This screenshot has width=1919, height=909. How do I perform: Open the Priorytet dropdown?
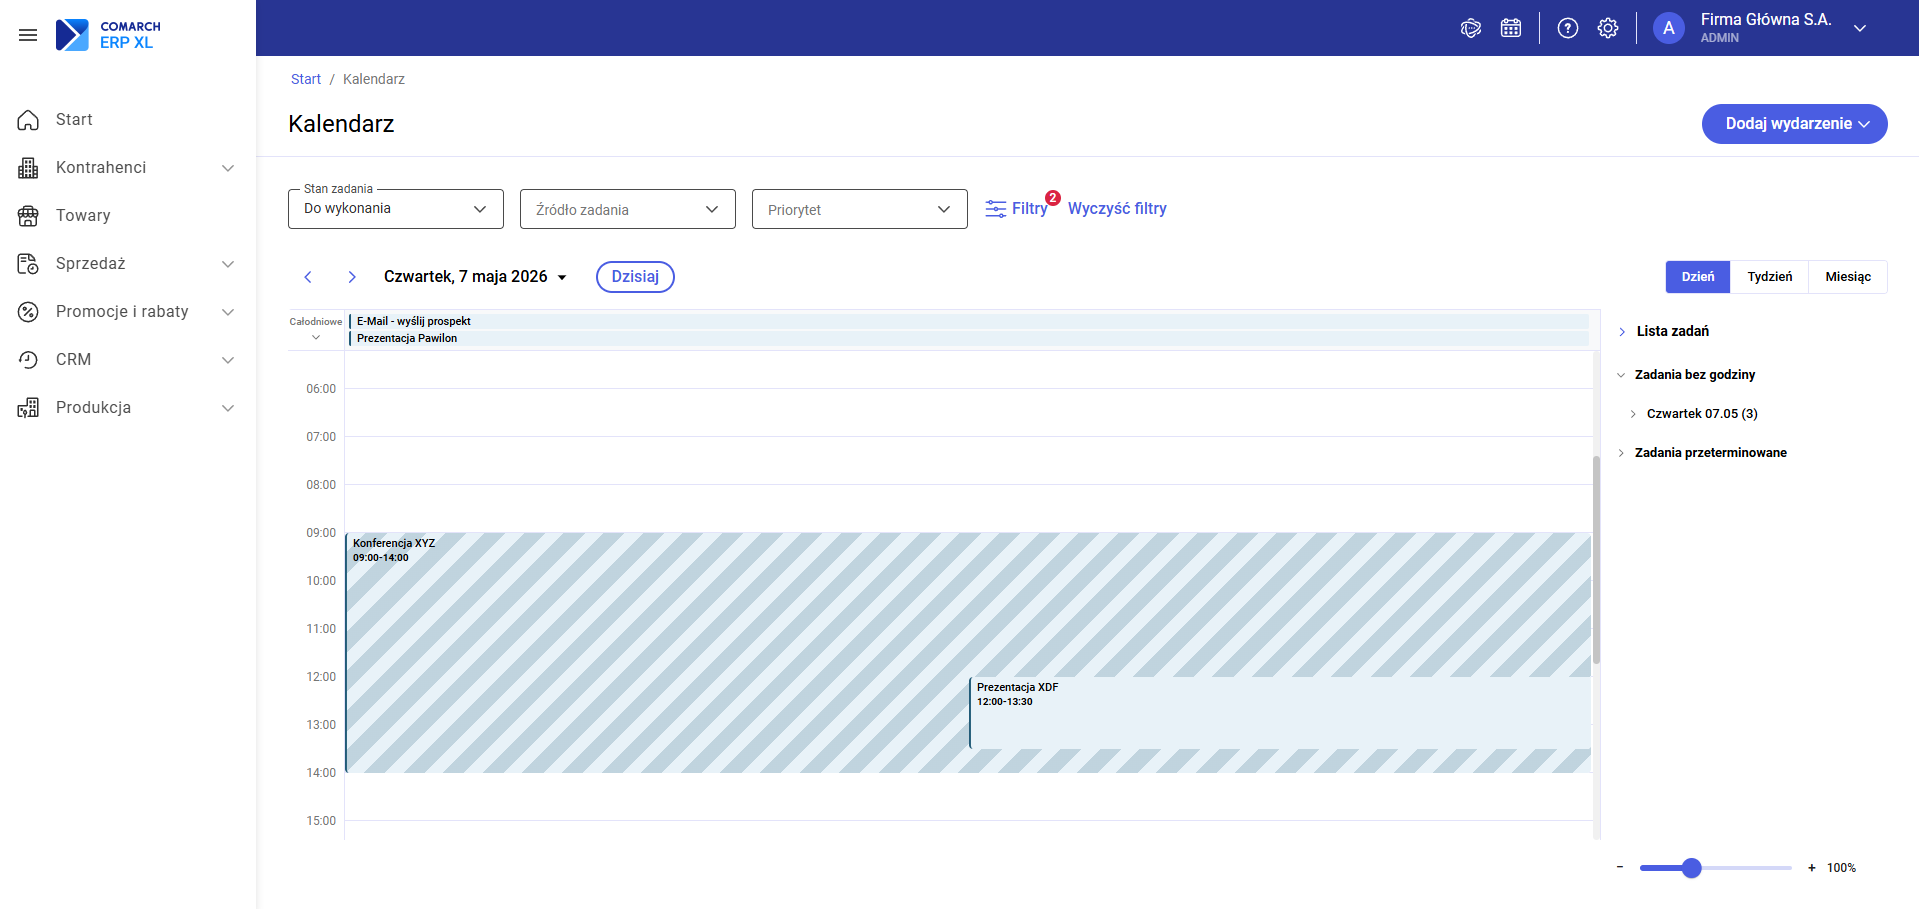860,209
